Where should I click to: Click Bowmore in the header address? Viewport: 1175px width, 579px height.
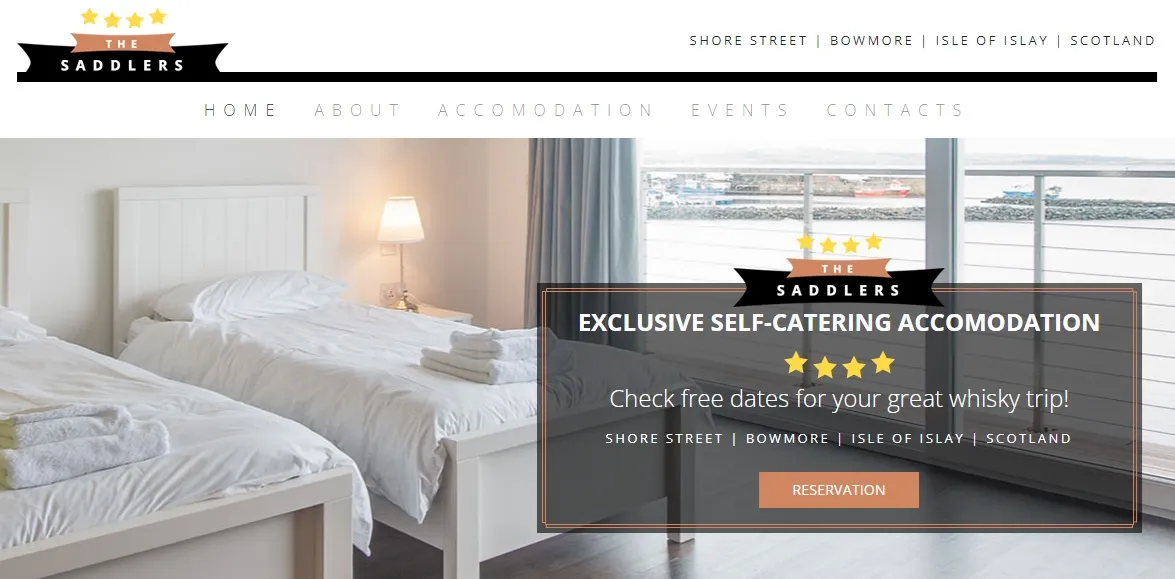872,40
